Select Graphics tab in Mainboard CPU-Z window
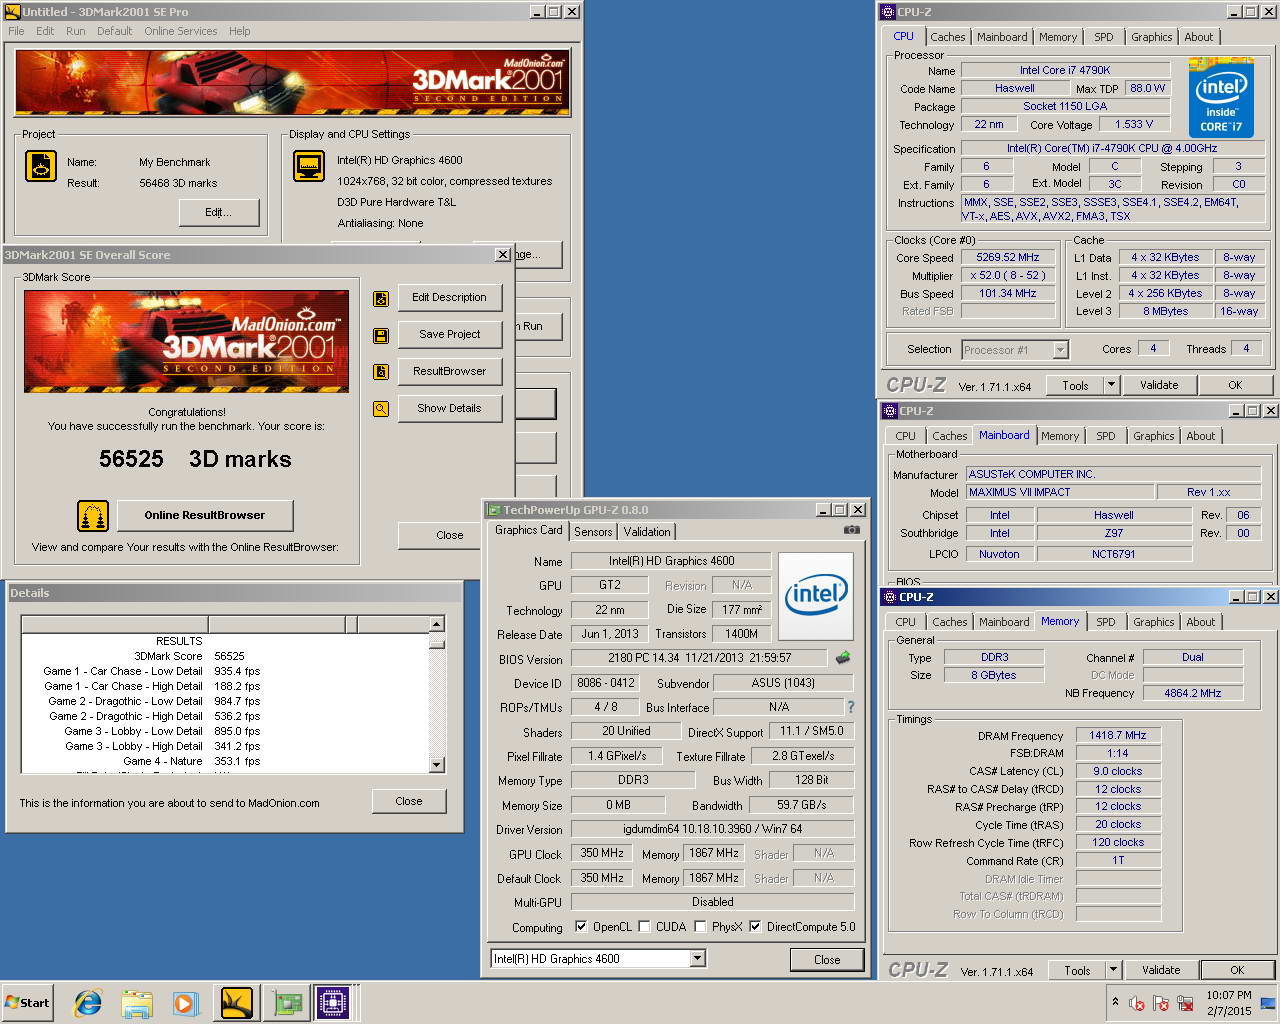 tap(1153, 436)
